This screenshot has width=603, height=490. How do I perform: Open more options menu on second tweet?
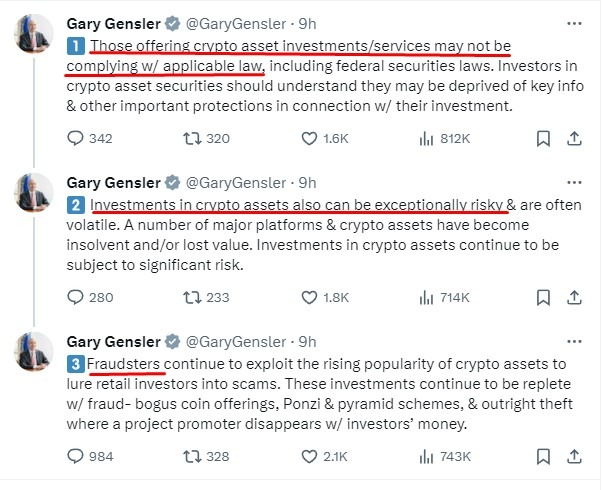point(573,182)
